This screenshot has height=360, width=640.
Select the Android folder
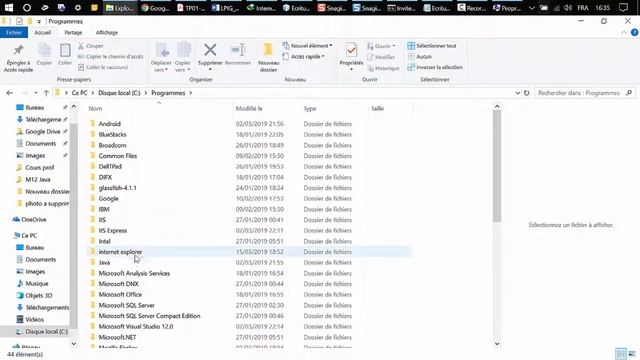(109, 124)
